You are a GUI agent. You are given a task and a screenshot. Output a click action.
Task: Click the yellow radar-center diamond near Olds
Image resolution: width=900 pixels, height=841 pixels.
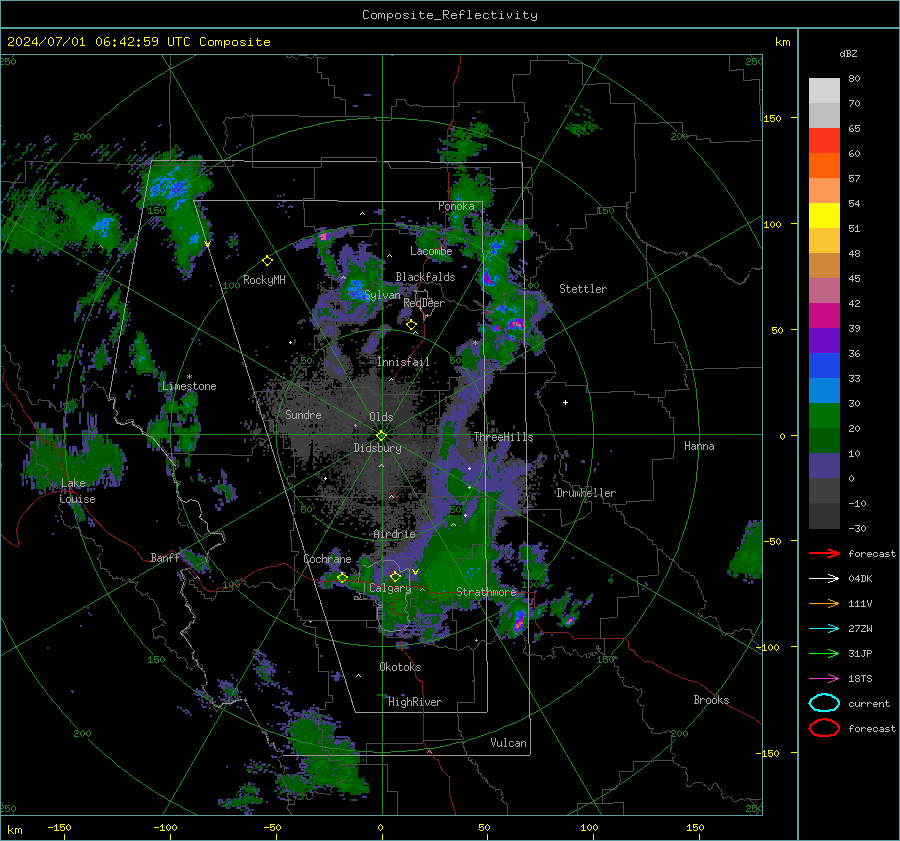(381, 436)
